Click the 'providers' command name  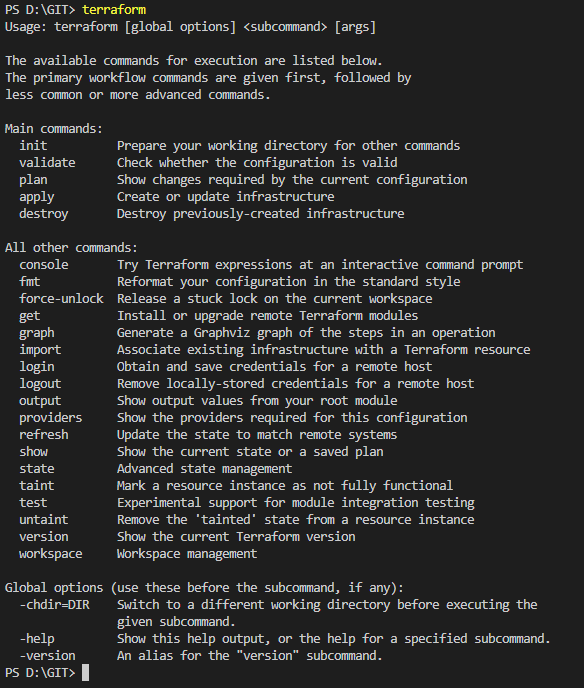coord(50,418)
